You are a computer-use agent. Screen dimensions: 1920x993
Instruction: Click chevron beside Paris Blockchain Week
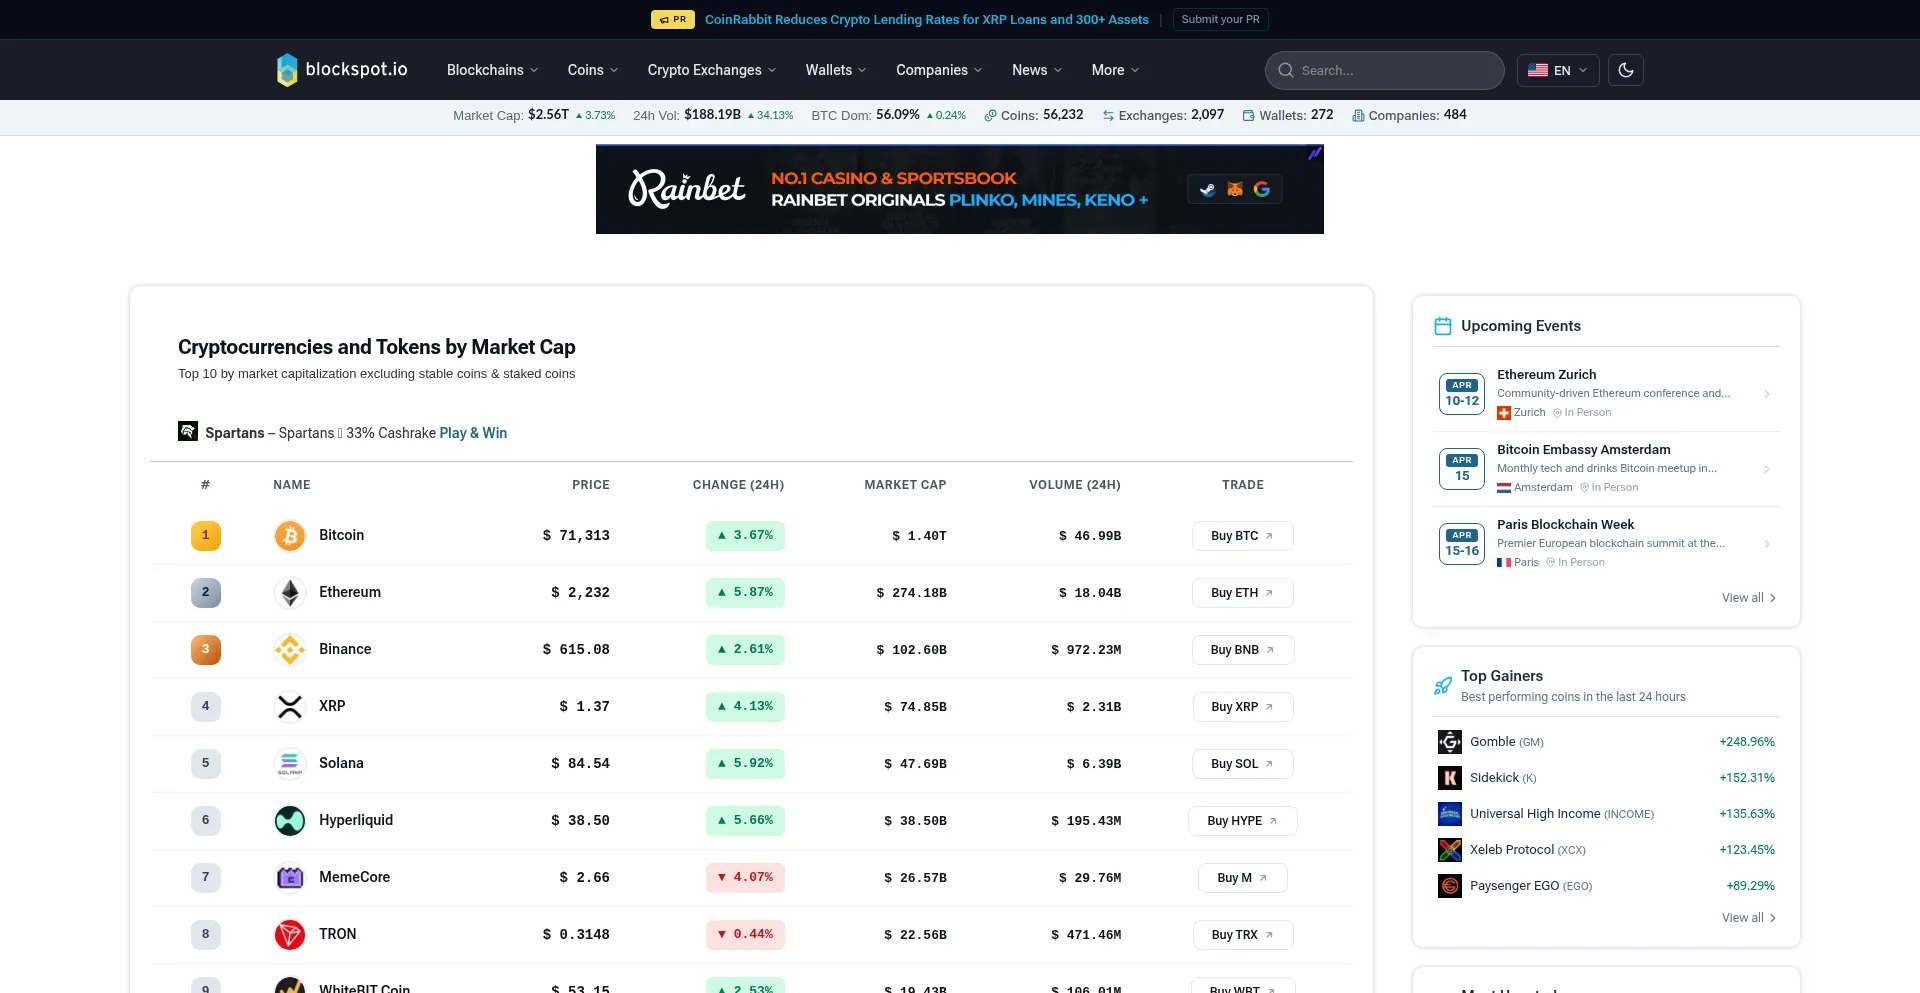click(x=1767, y=544)
